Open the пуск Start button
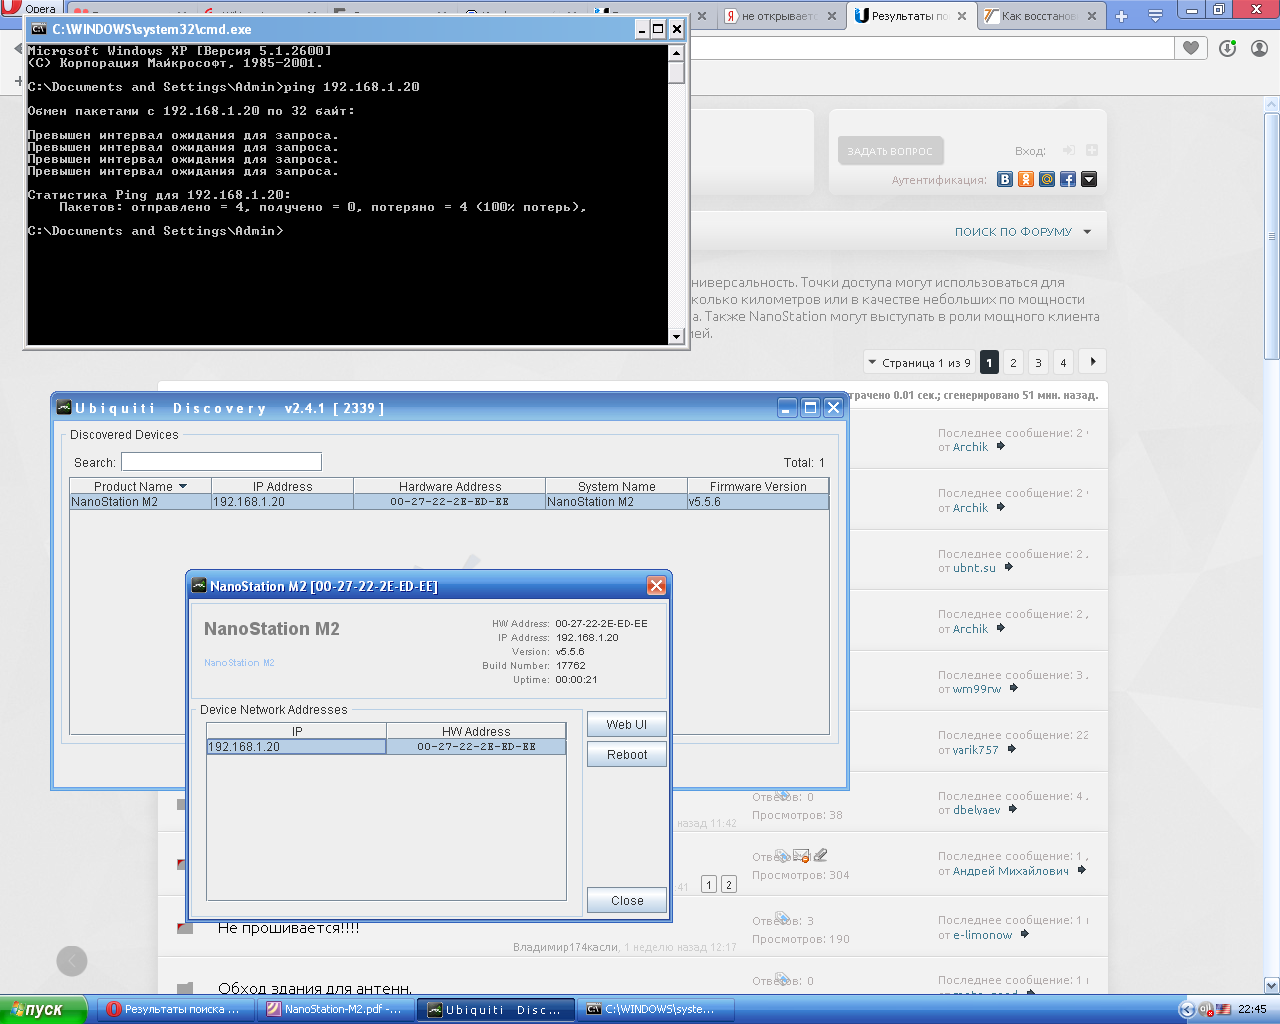Screen dimensions: 1280x1024 43,1009
